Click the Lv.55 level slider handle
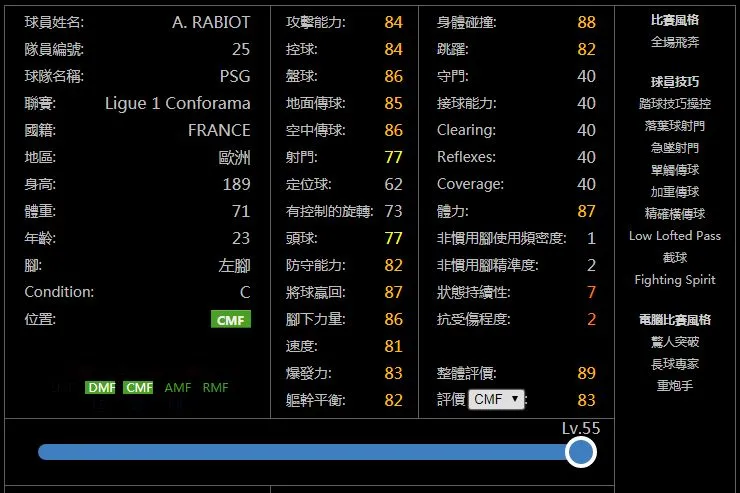Viewport: 740px width, 493px height. coord(580,452)
